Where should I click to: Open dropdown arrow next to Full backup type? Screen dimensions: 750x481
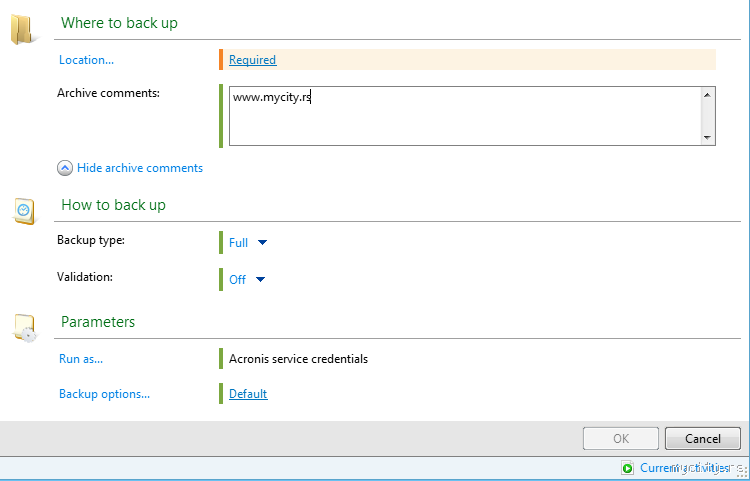(x=262, y=242)
